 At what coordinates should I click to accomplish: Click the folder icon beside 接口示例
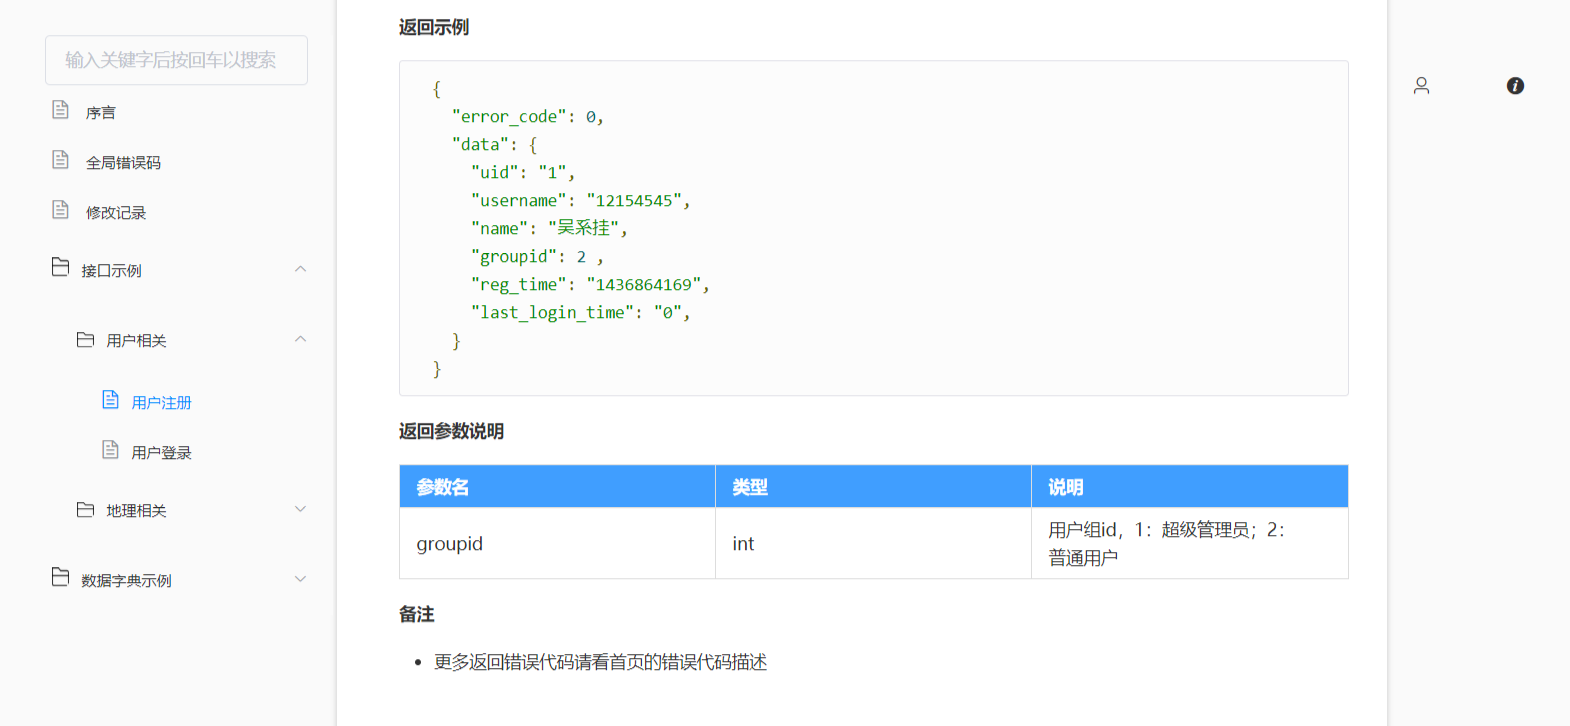click(x=61, y=267)
